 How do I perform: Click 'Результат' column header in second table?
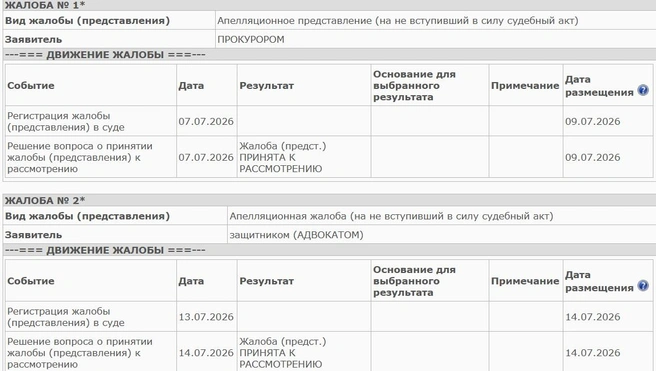(266, 281)
